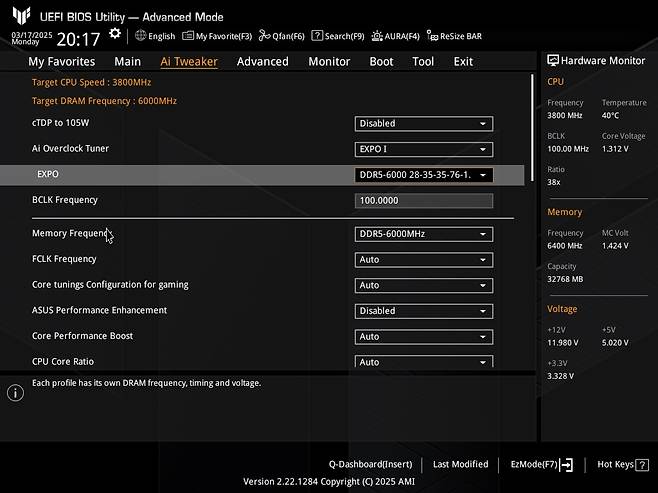Open the Monitor tab
This screenshot has height=493, width=658.
[329, 62]
